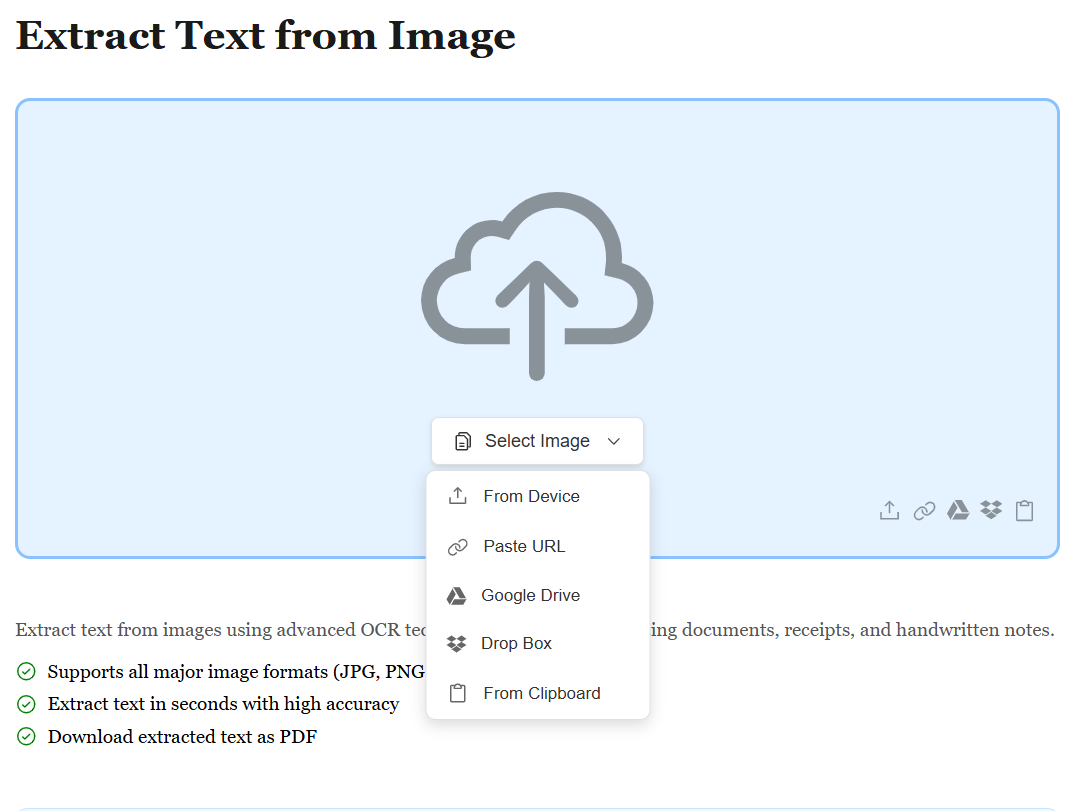This screenshot has height=811, width=1079.
Task: Click the Extract Text from Image heading
Action: [x=266, y=36]
